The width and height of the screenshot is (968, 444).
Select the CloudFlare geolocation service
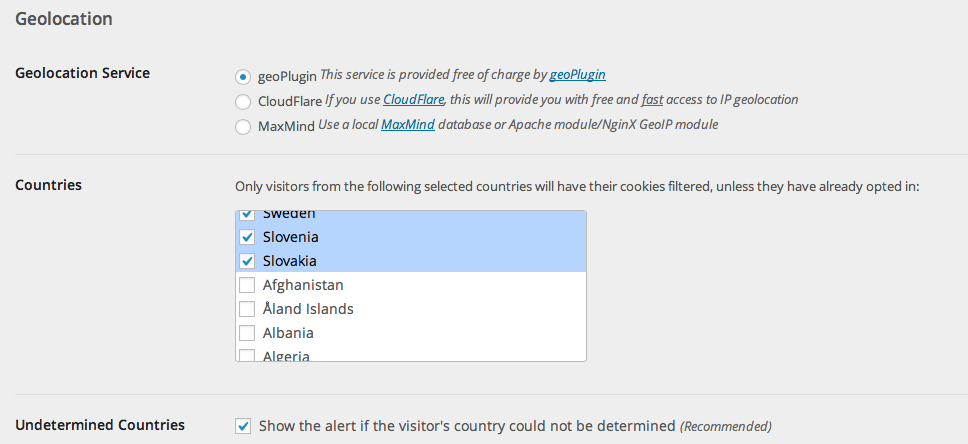(x=243, y=101)
